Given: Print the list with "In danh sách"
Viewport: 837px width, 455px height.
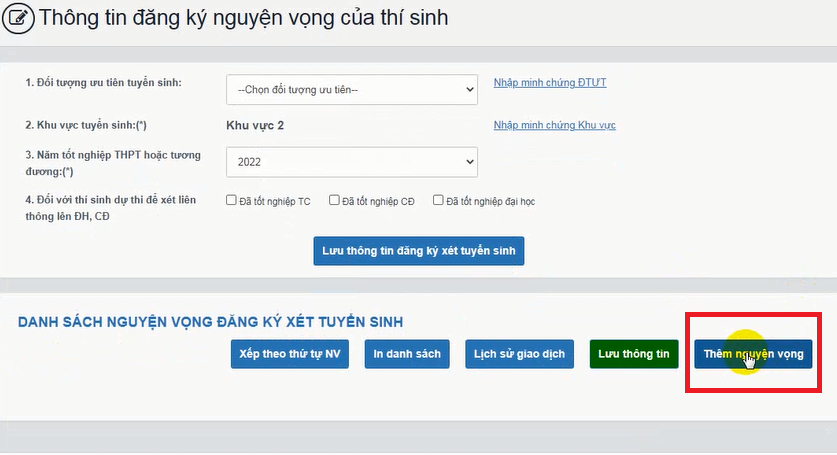Looking at the screenshot, I should tap(407, 355).
